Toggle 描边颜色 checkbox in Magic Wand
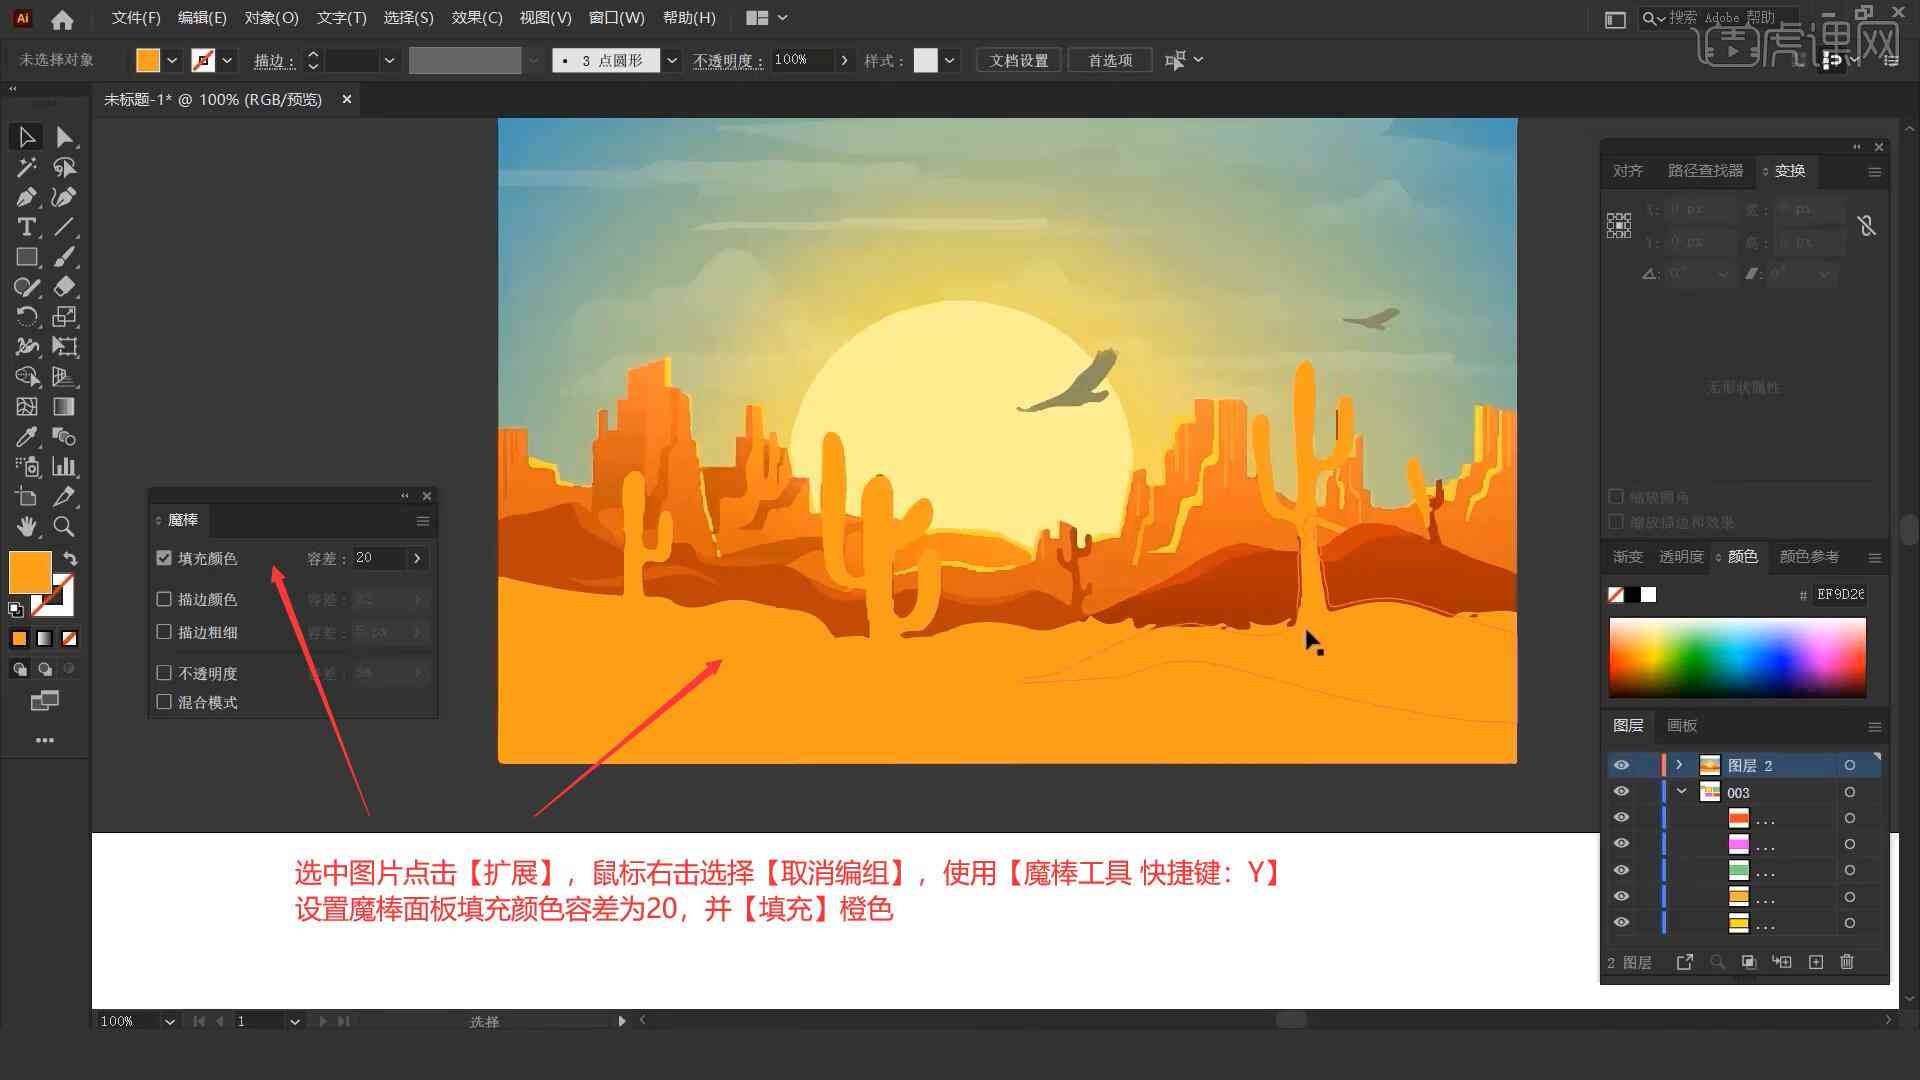The image size is (1920, 1080). [x=164, y=599]
